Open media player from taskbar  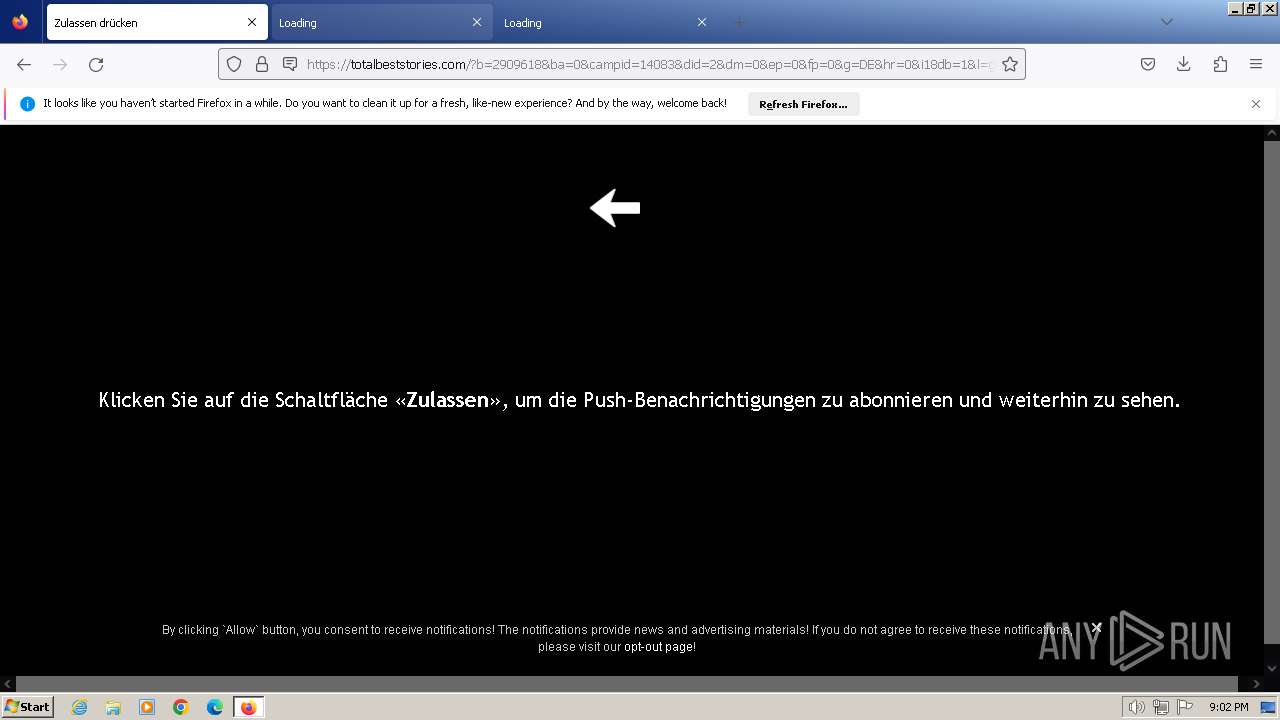click(x=147, y=707)
